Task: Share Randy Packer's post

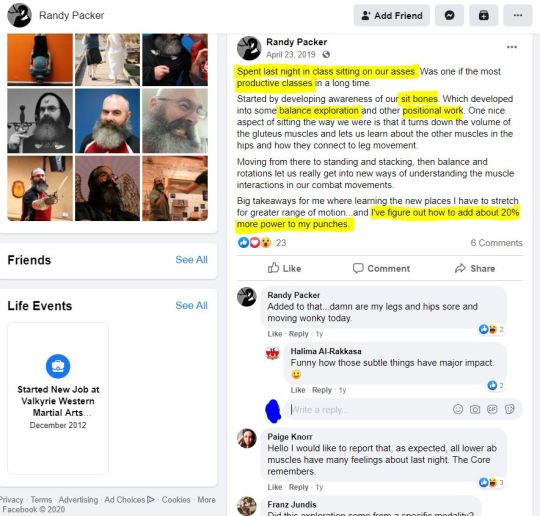Action: pos(475,268)
